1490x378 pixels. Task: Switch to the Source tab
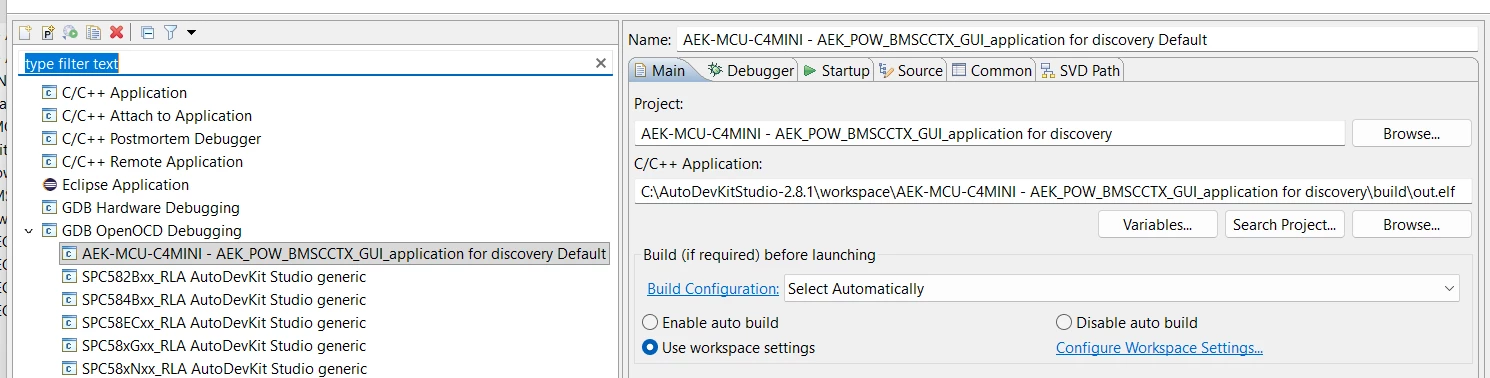click(x=911, y=71)
